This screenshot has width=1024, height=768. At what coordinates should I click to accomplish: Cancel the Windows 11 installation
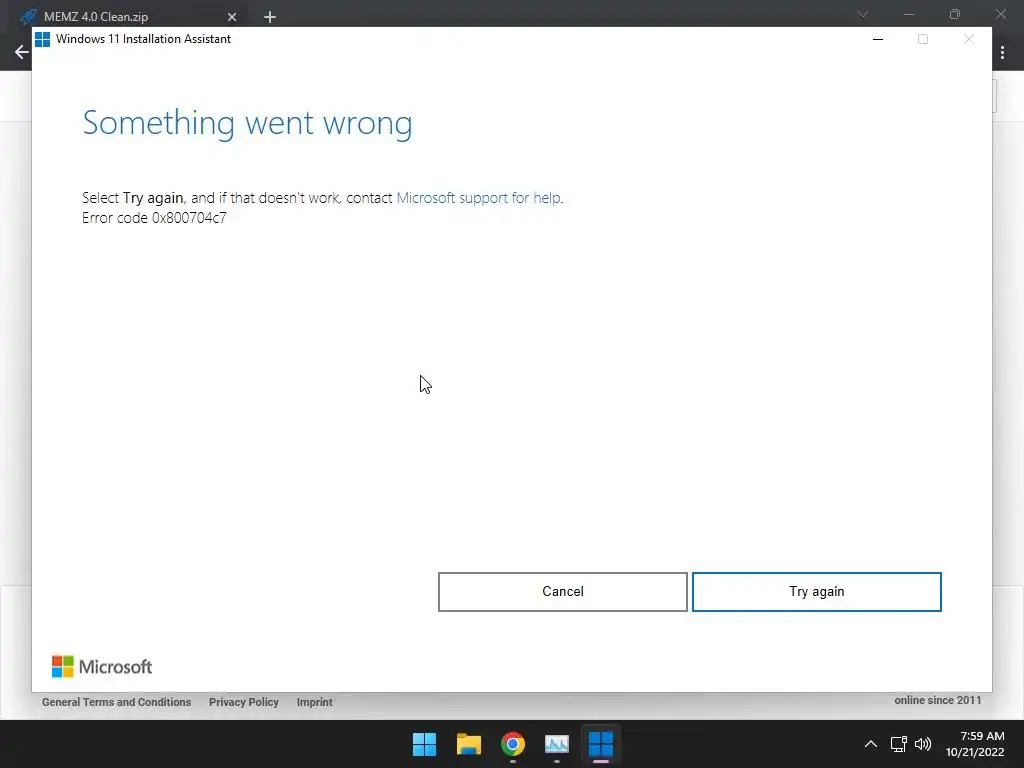[x=562, y=592]
